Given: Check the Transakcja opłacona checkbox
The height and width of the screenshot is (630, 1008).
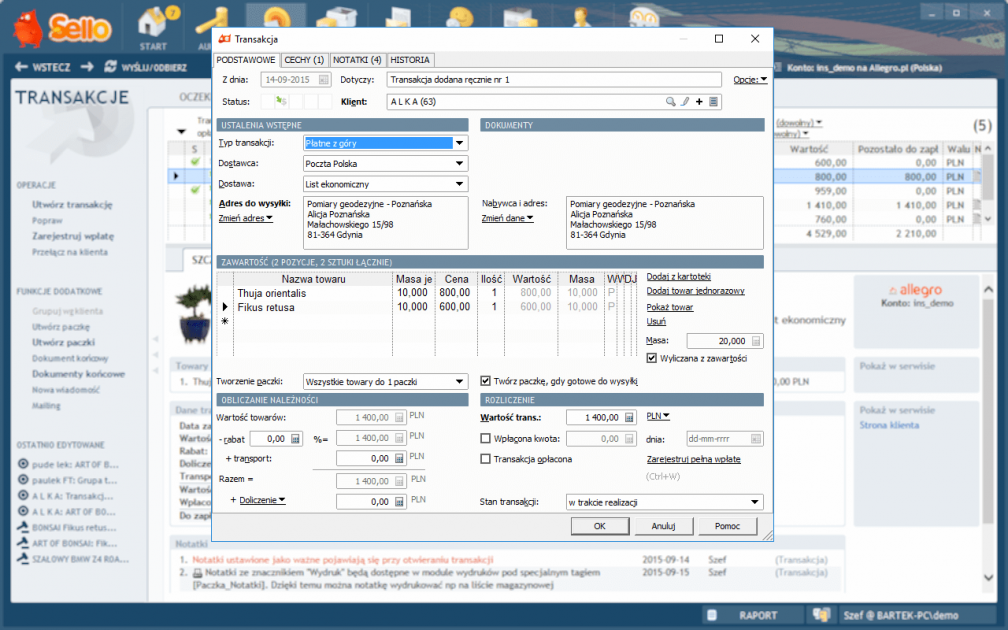Looking at the screenshot, I should 486,459.
